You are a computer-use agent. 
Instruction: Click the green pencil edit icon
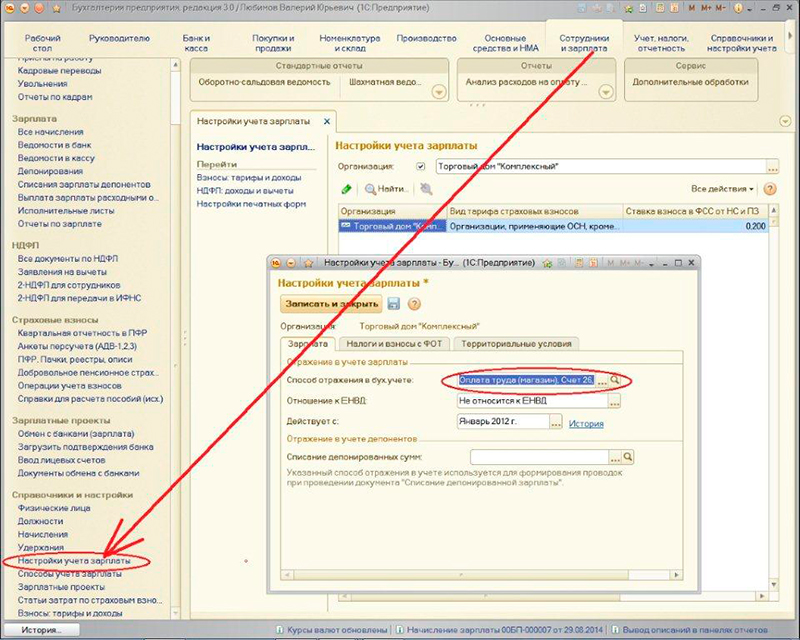pos(346,188)
